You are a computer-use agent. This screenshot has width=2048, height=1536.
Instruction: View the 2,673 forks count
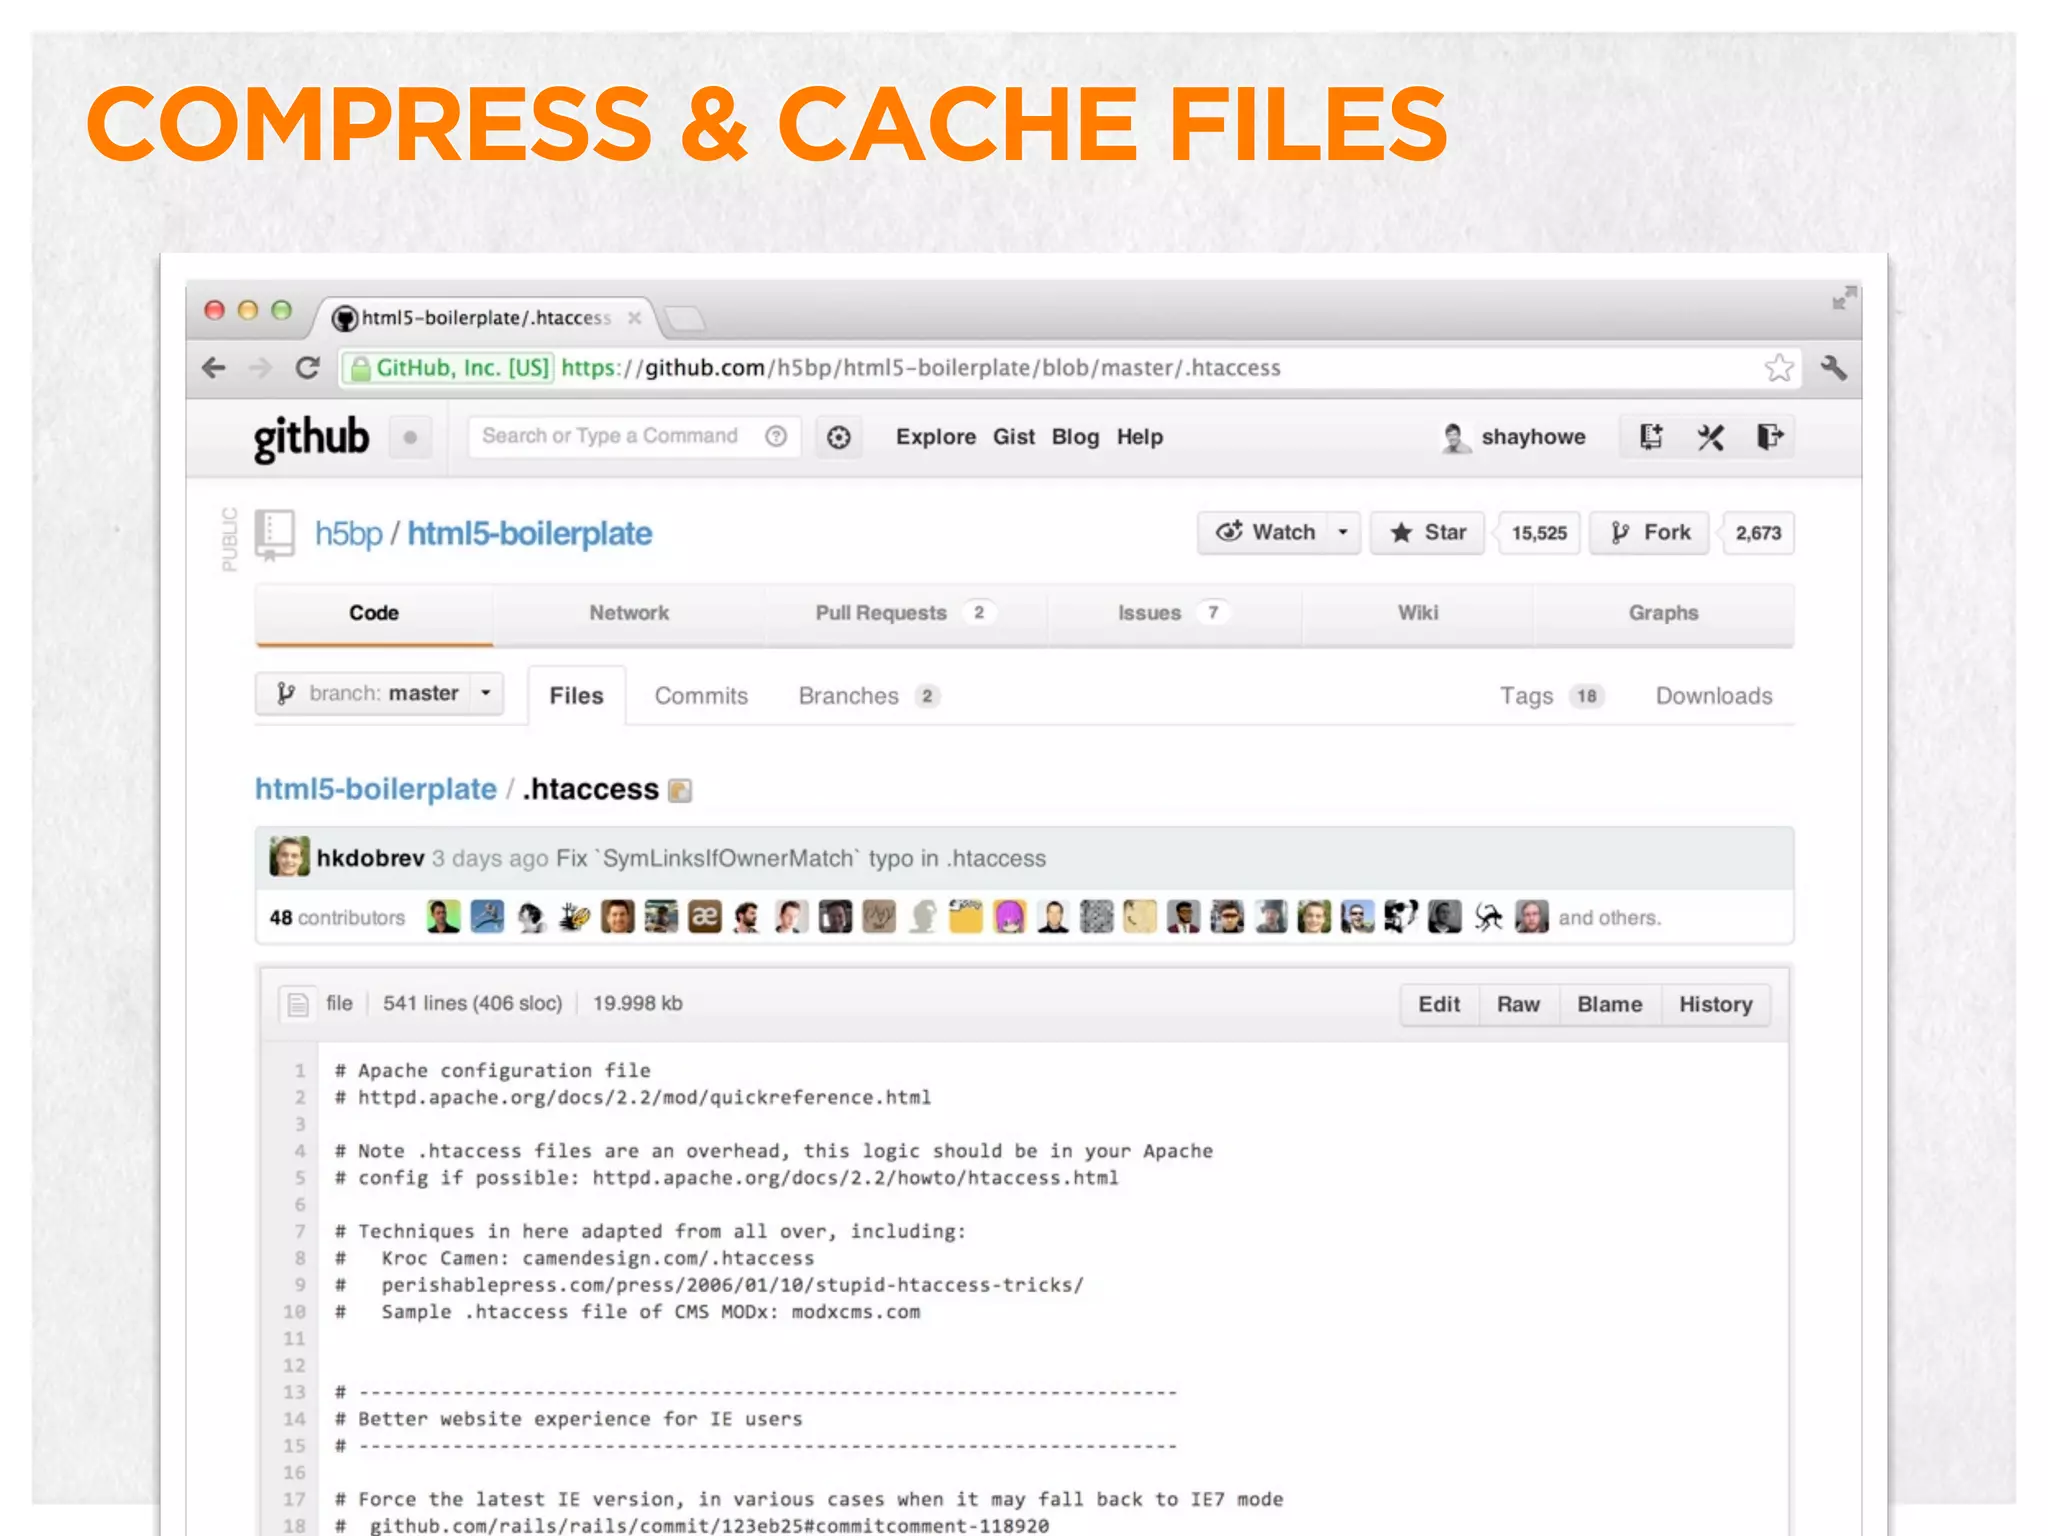tap(1758, 533)
